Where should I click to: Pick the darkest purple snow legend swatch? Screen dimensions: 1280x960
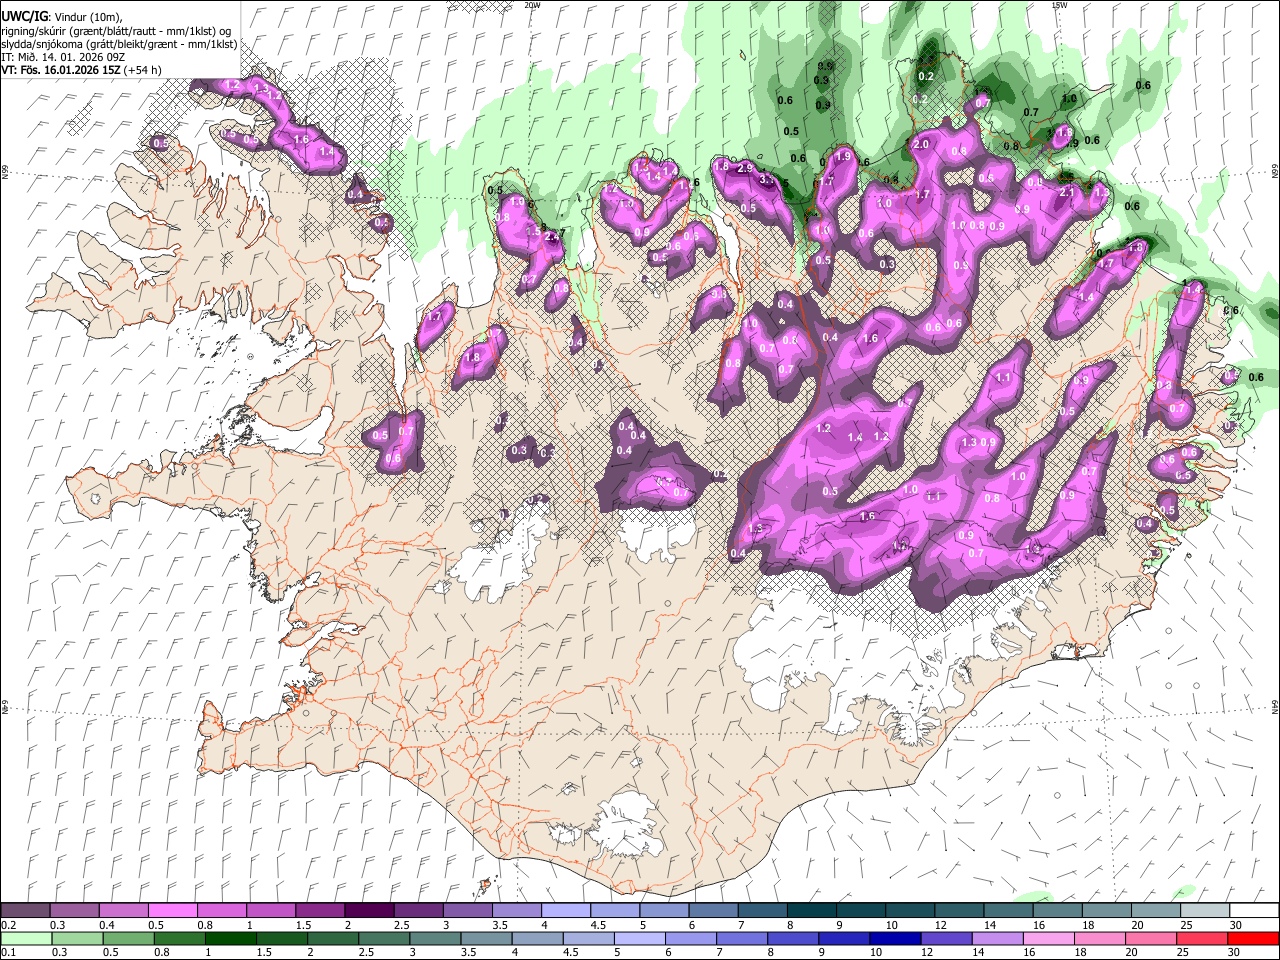369,911
